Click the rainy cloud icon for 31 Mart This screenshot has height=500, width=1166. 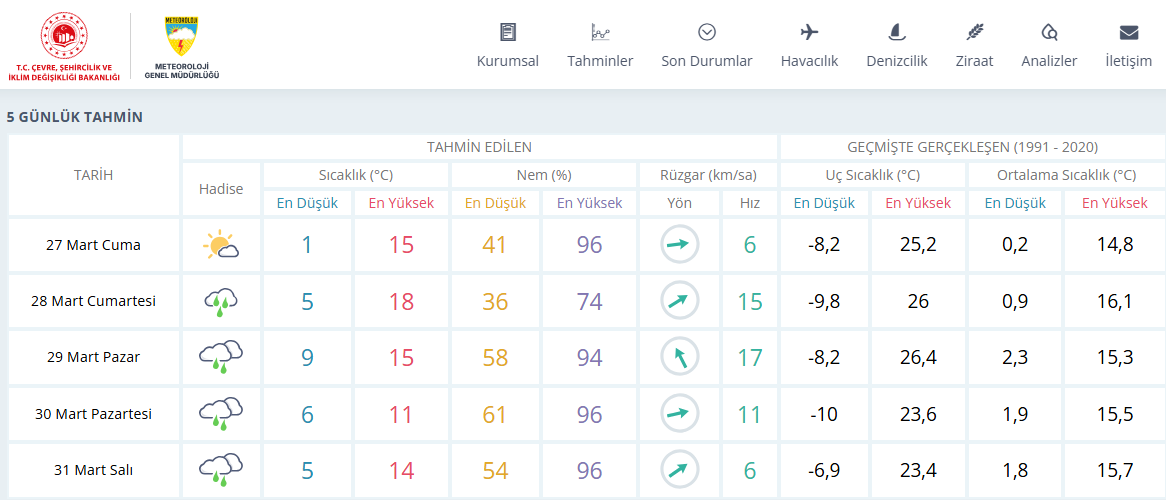point(221,469)
